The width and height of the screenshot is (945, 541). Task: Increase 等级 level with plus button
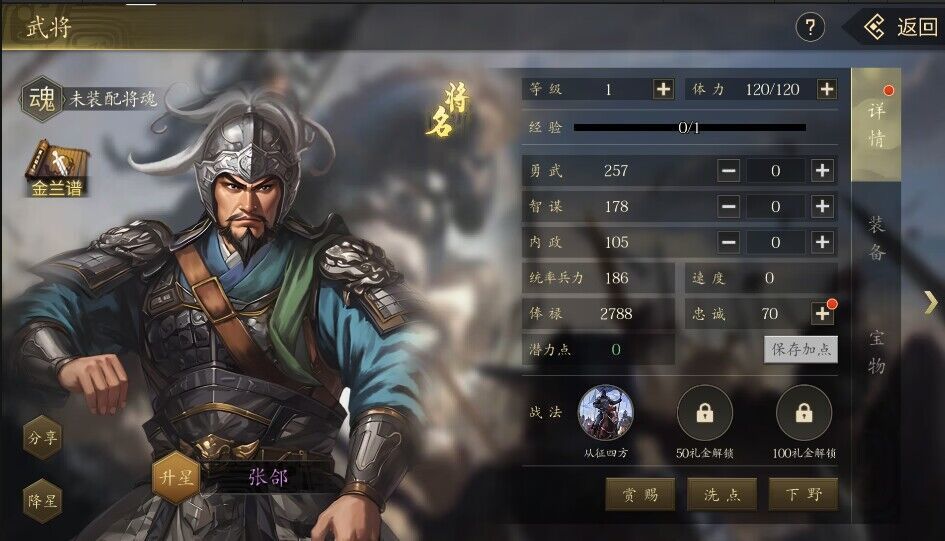(664, 89)
